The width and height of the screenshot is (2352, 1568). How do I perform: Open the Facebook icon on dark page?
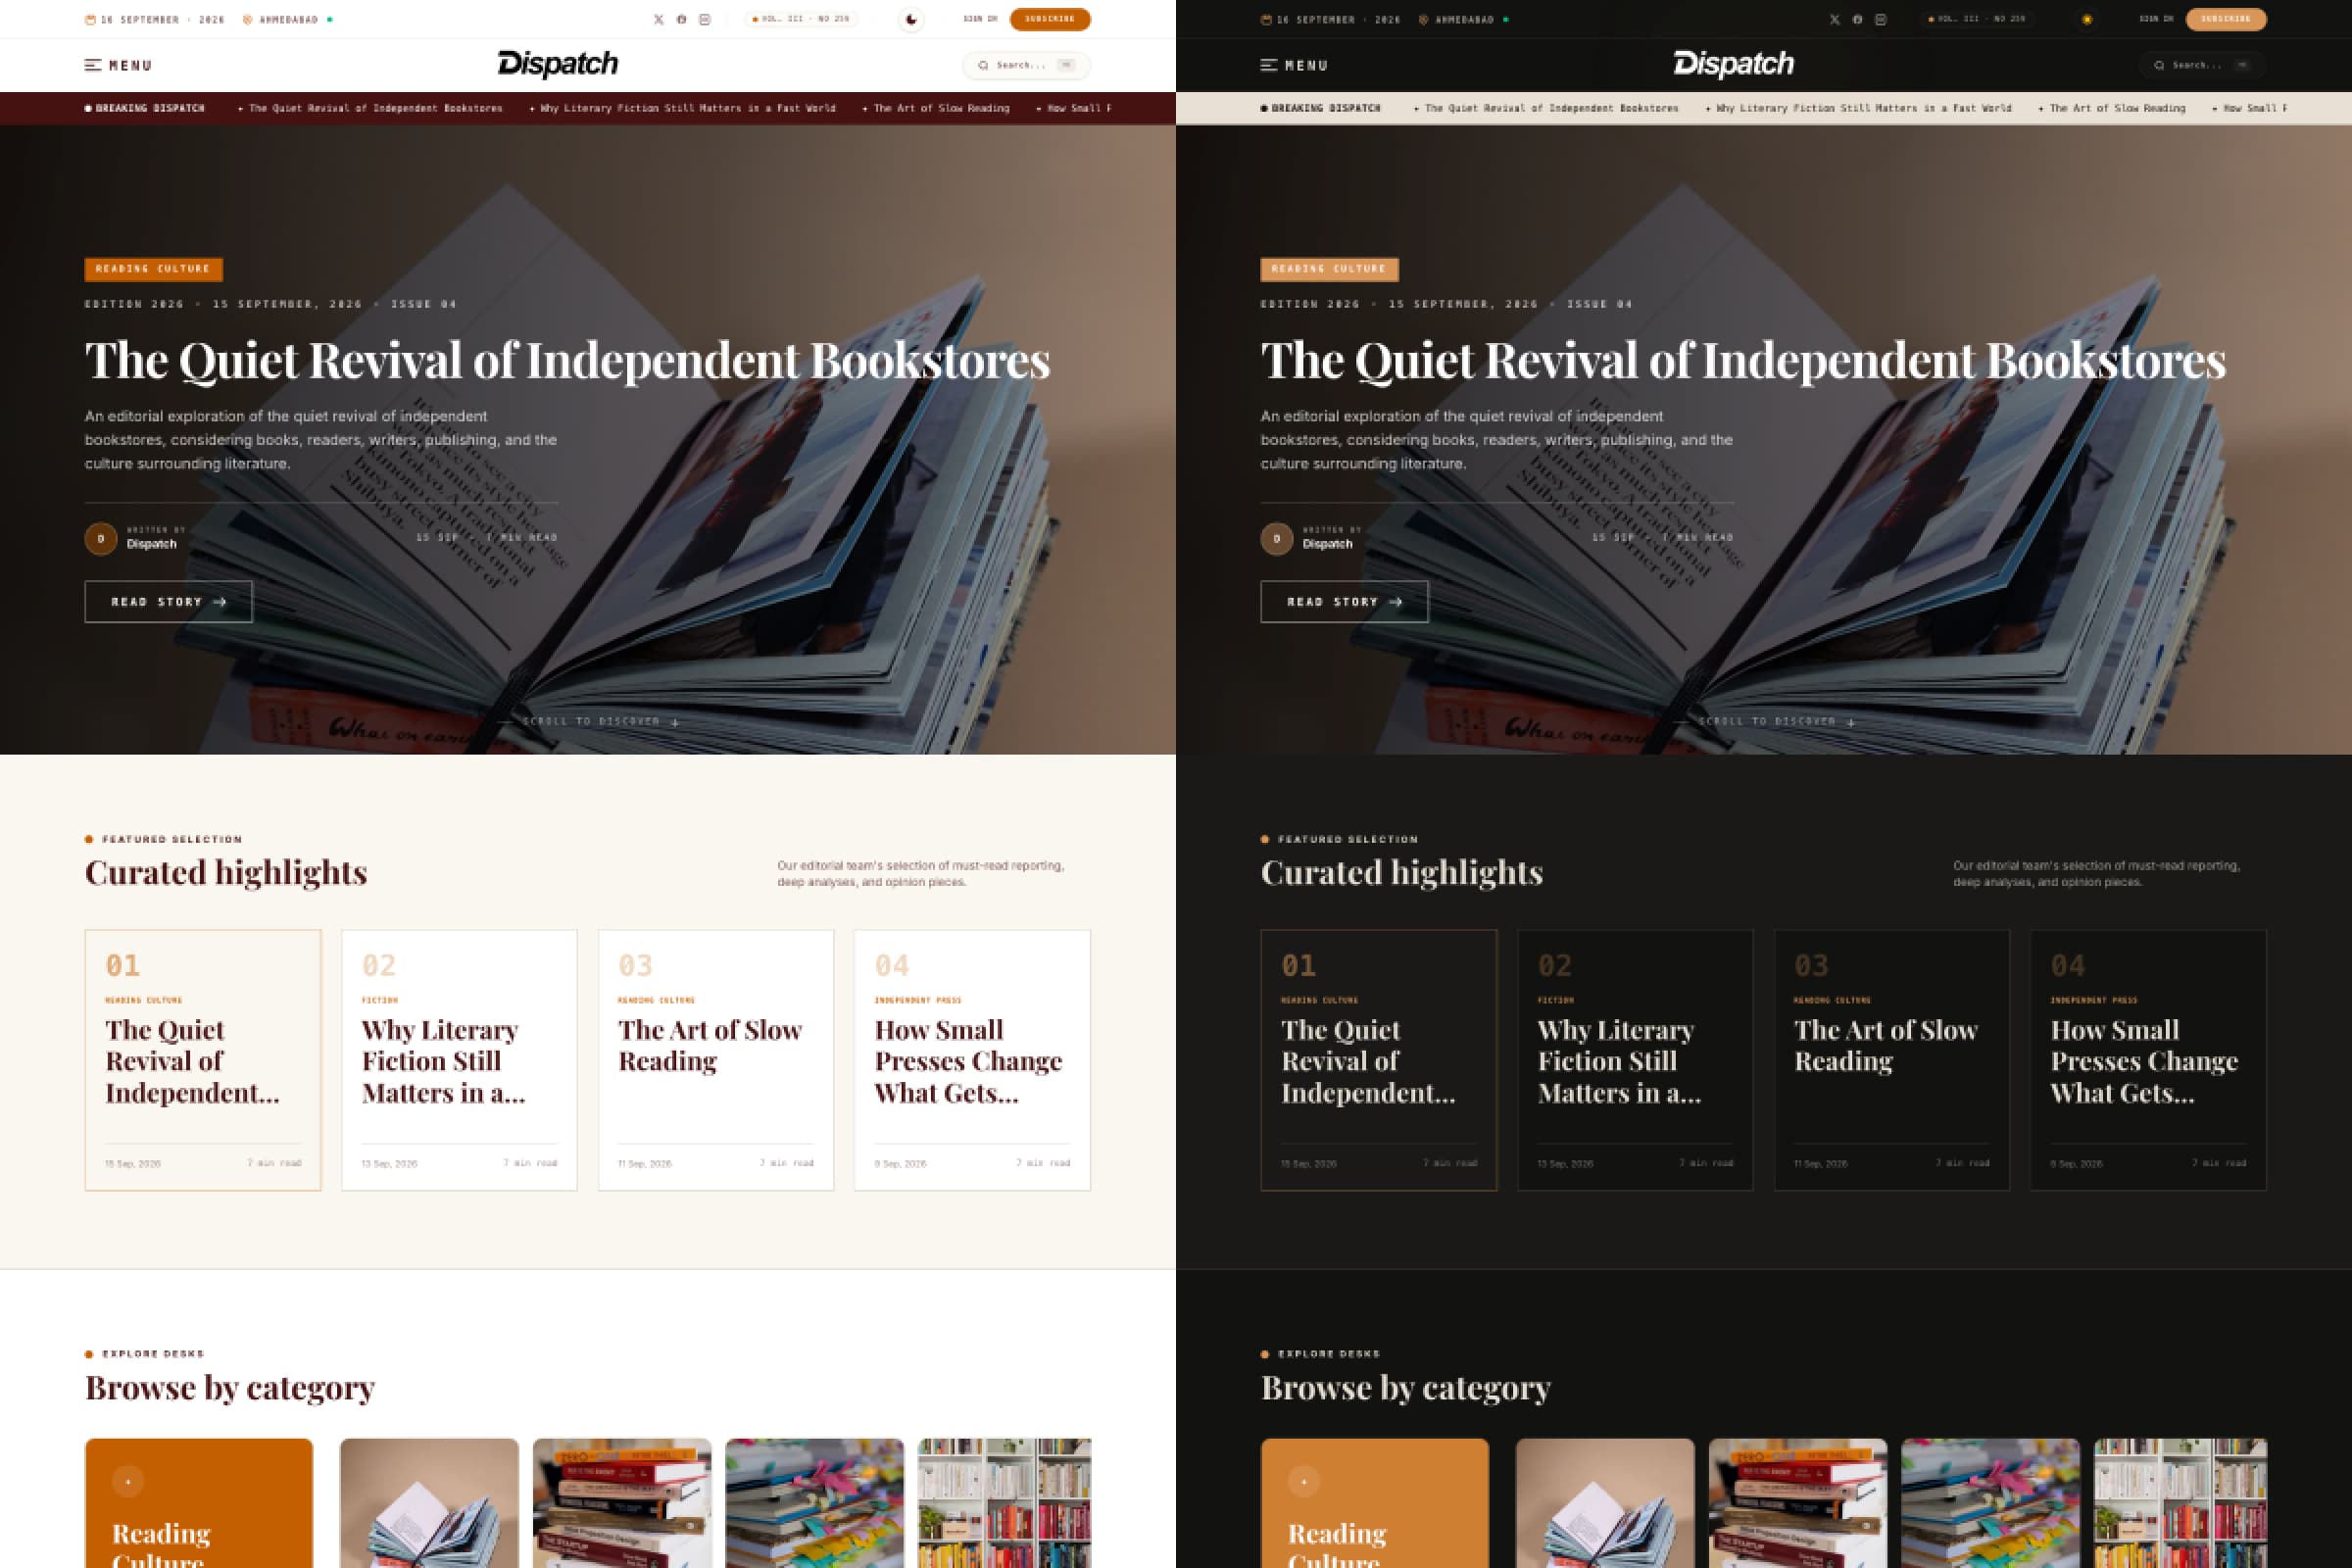[1857, 19]
